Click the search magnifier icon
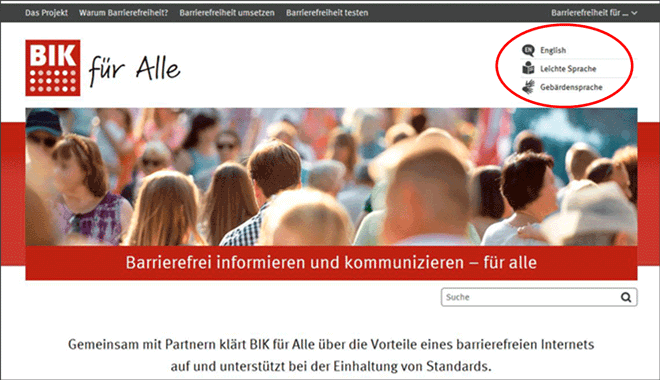Screen dimensions: 660x380 pyautogui.click(x=626, y=297)
